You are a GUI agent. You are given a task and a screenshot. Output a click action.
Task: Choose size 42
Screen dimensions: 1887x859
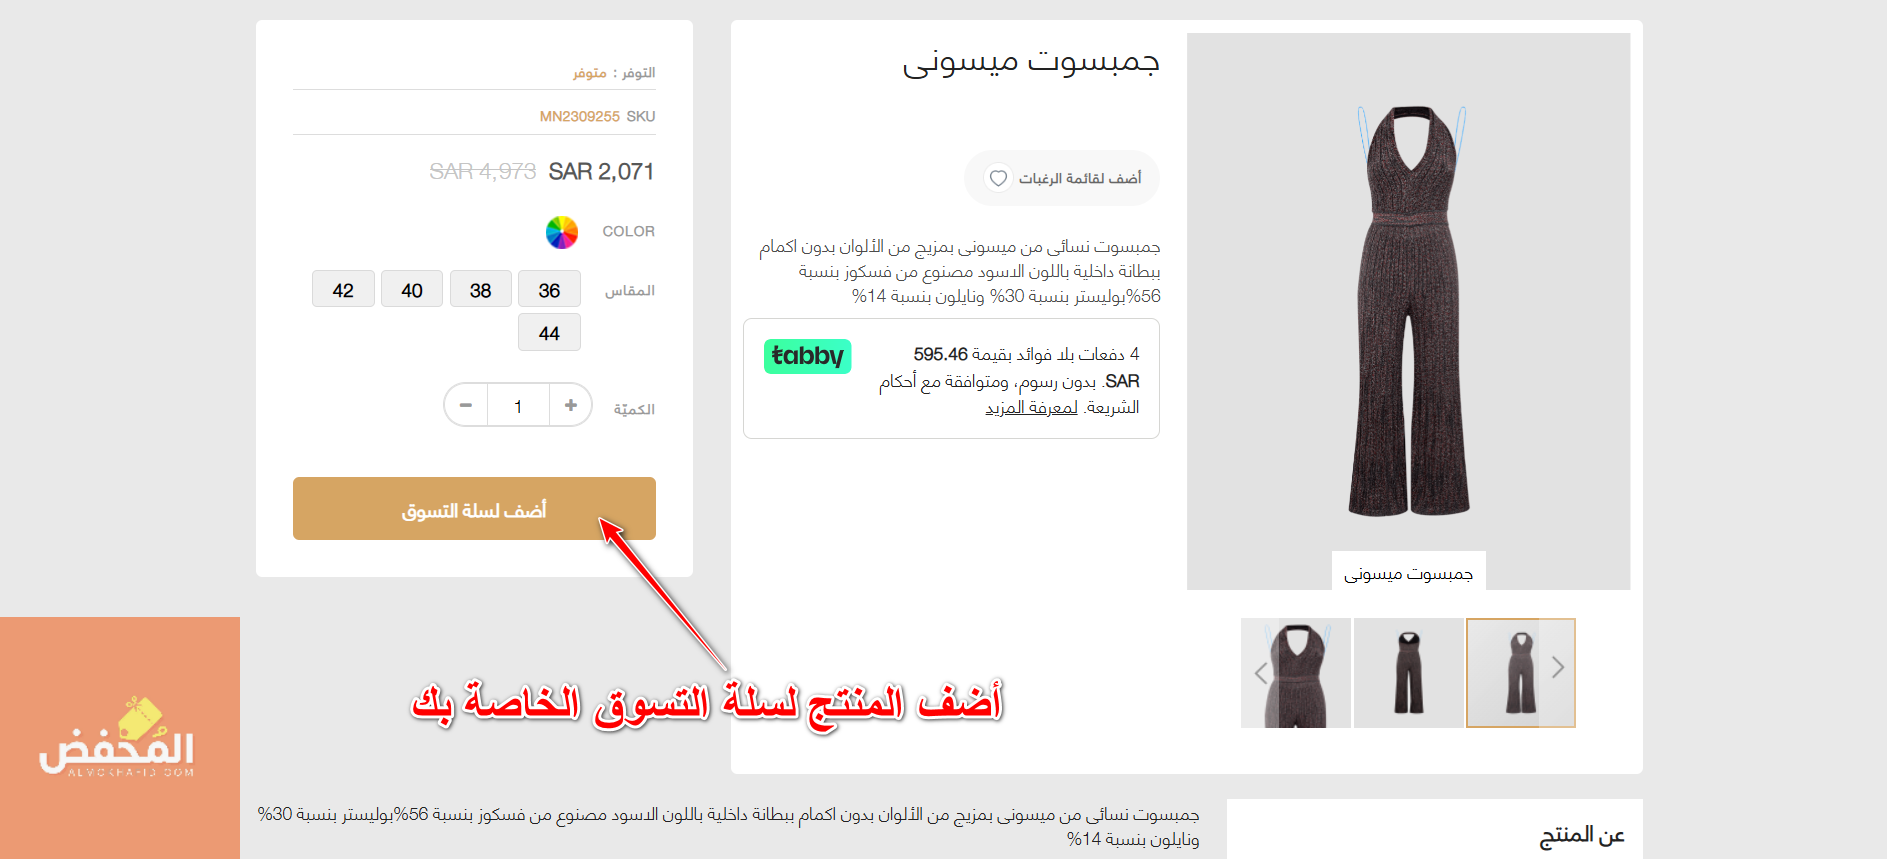point(343,289)
